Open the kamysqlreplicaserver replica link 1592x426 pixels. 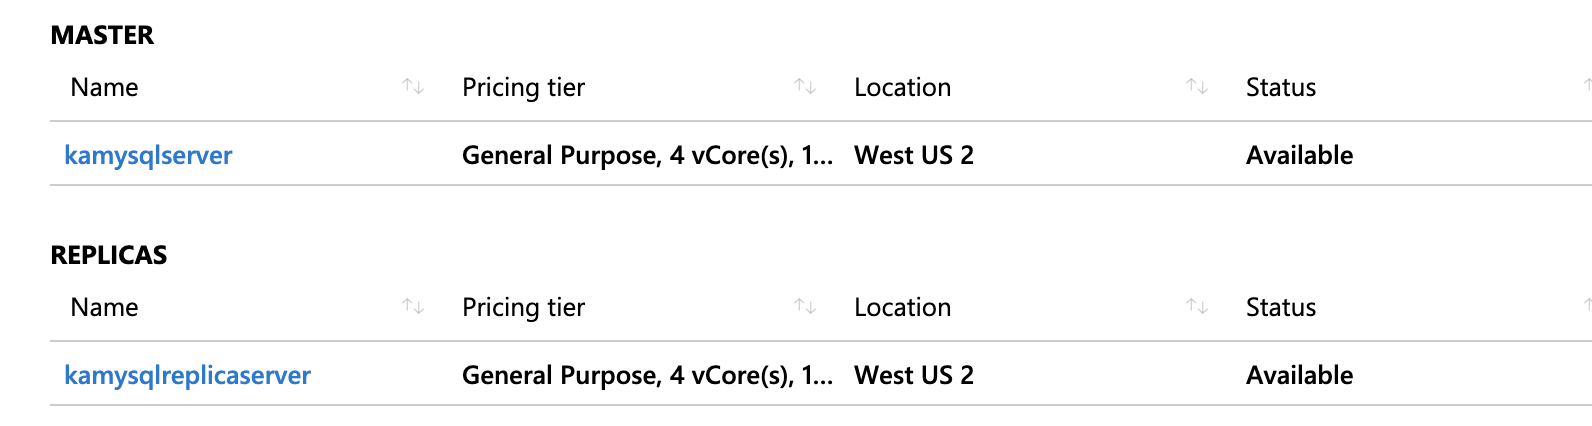[x=187, y=376]
